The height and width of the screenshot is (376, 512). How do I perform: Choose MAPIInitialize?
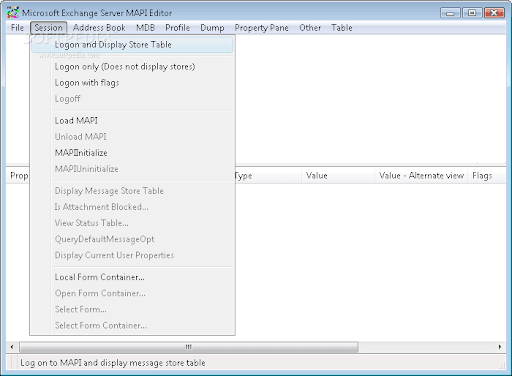tap(133, 153)
